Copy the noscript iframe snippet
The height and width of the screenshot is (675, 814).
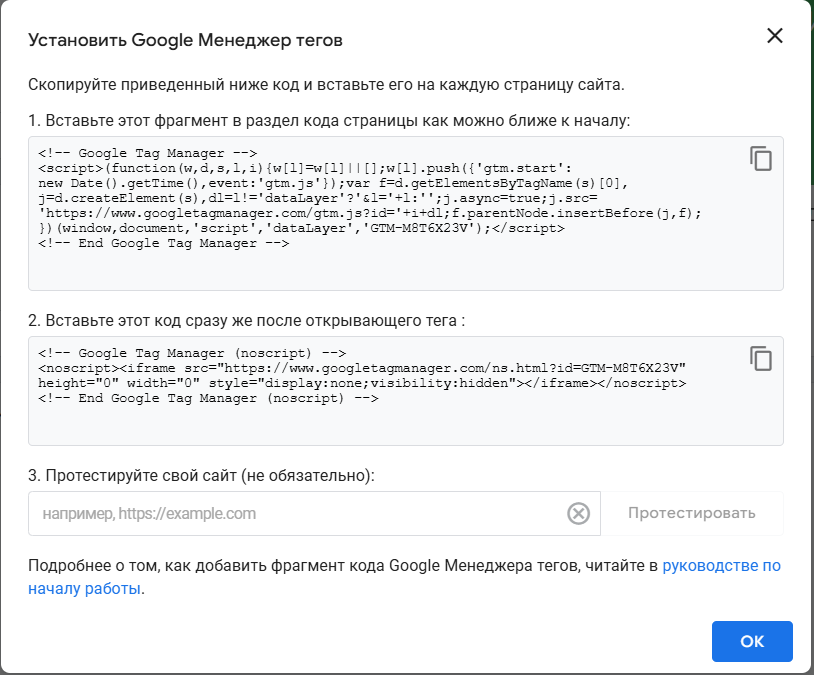[x=761, y=358]
